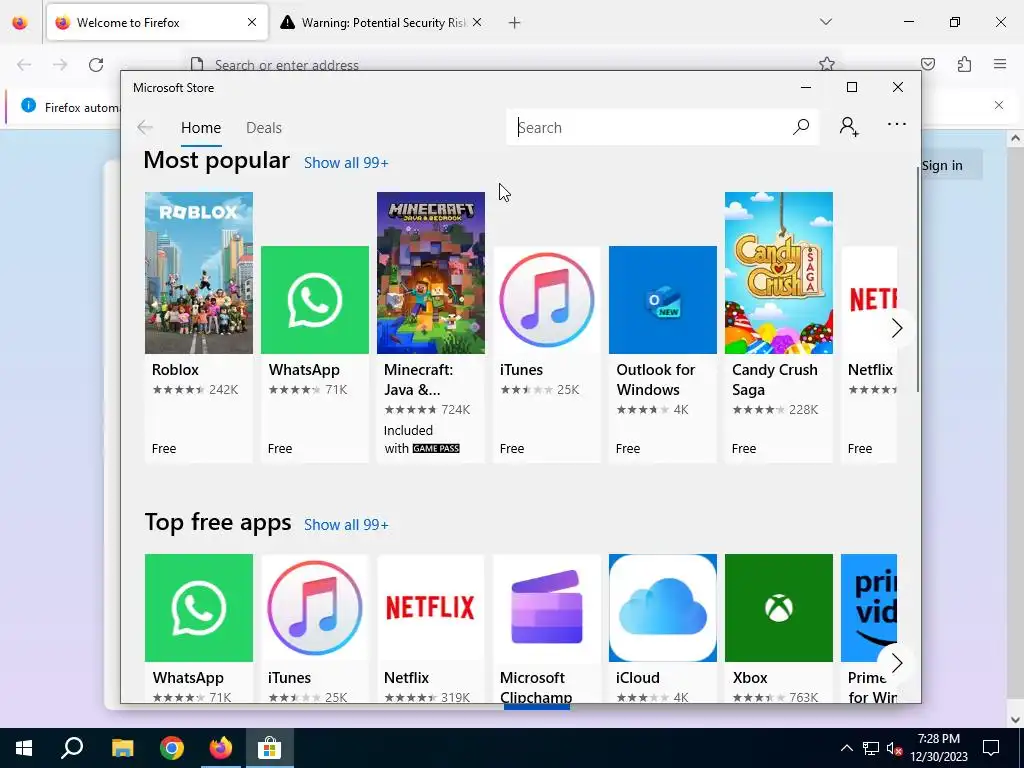The image size is (1024, 768).
Task: Open the iTunes icon under Top free apps
Action: pos(315,608)
